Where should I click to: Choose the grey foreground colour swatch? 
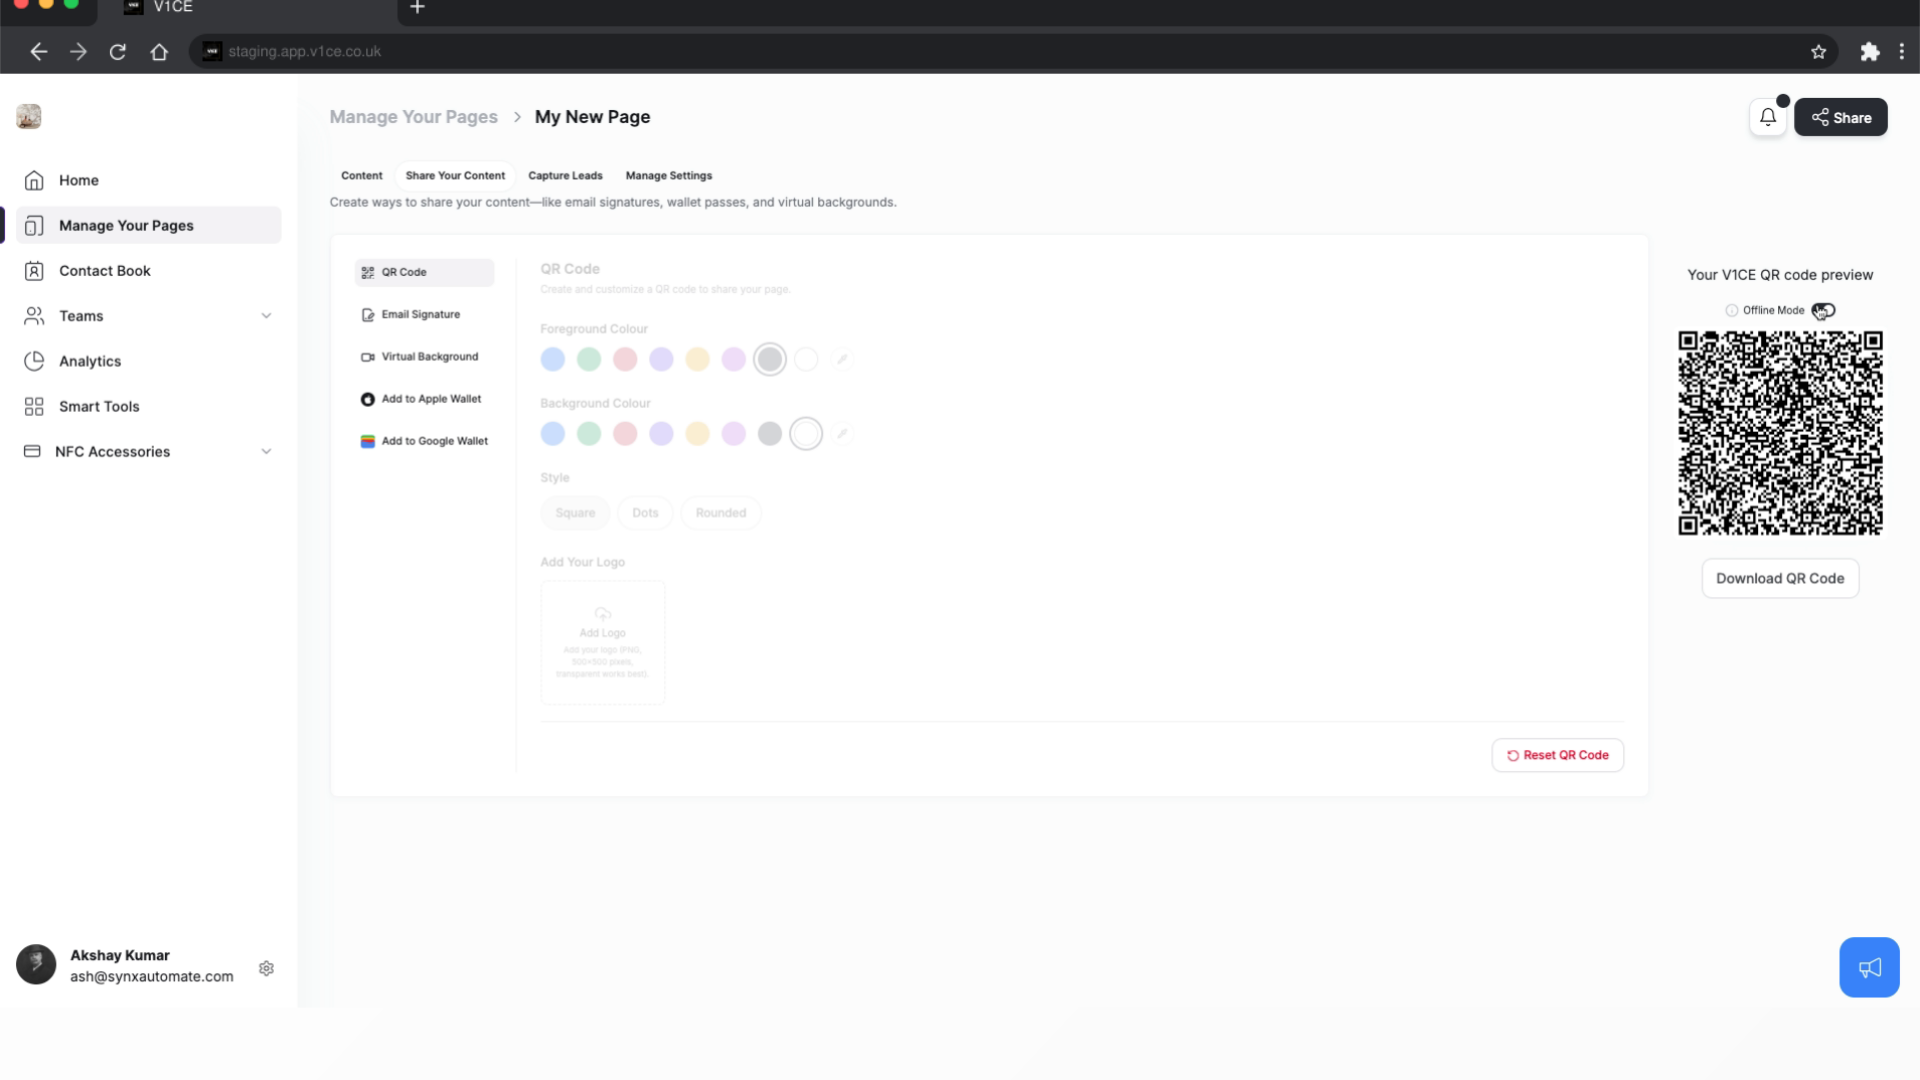pyautogui.click(x=770, y=359)
